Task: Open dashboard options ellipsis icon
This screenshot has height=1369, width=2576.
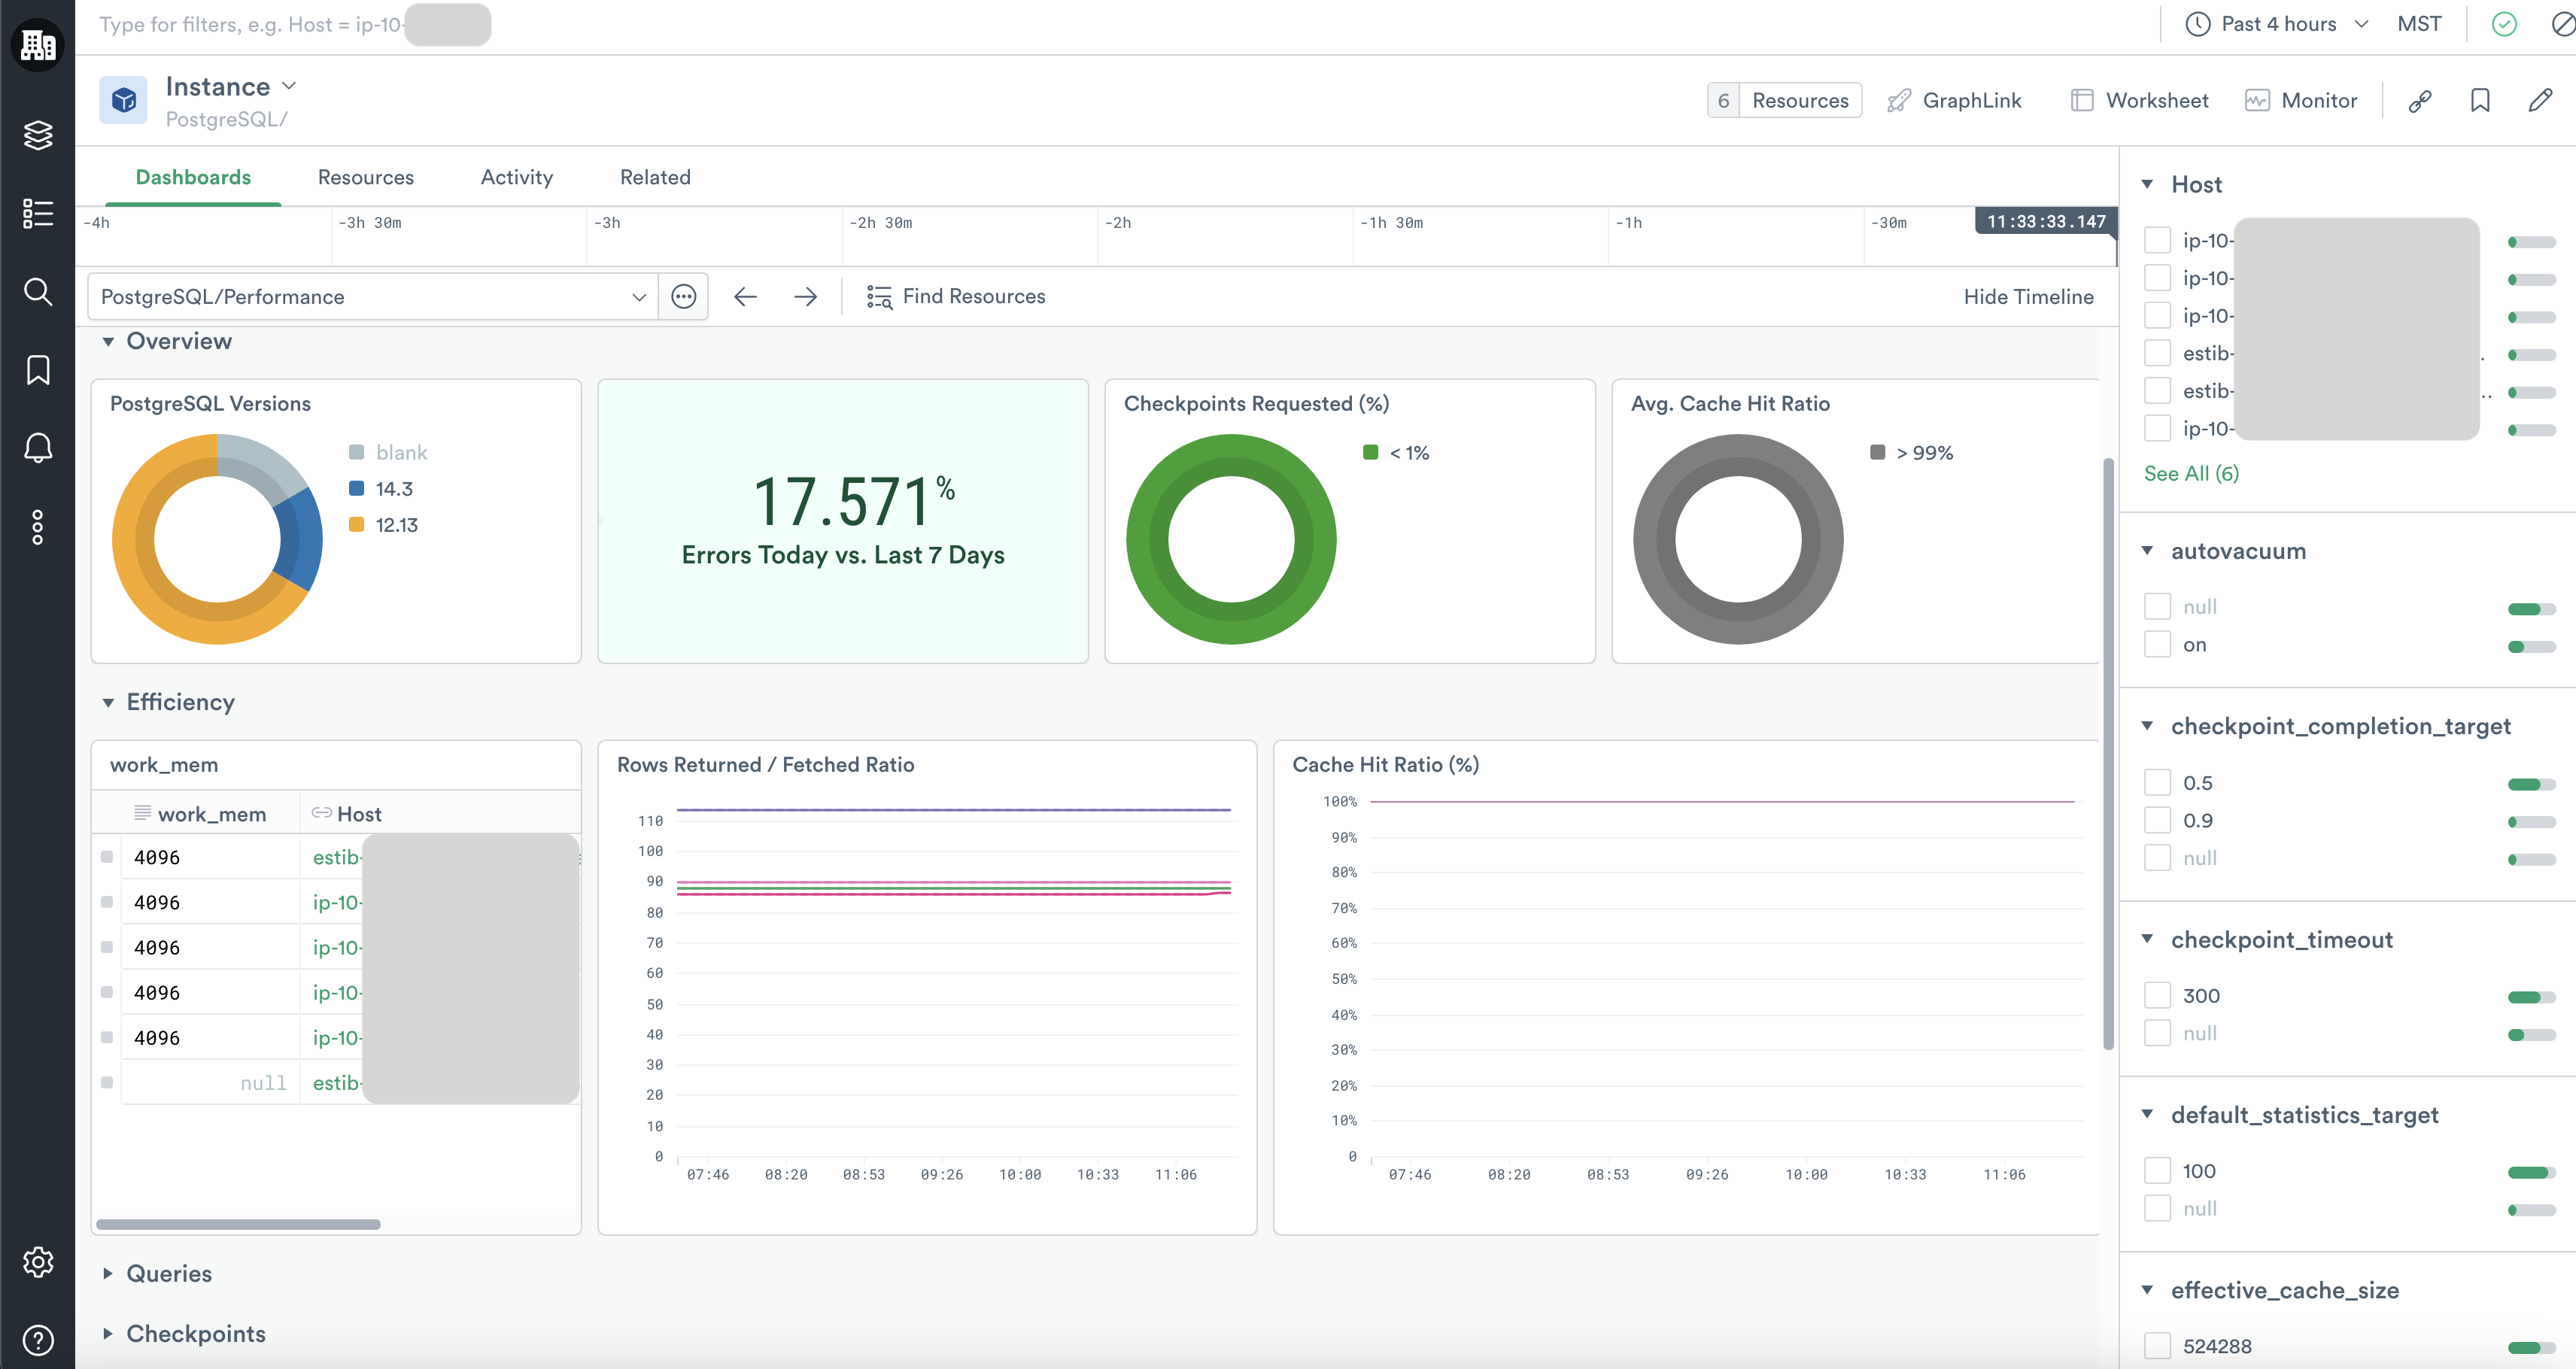Action: (x=684, y=297)
